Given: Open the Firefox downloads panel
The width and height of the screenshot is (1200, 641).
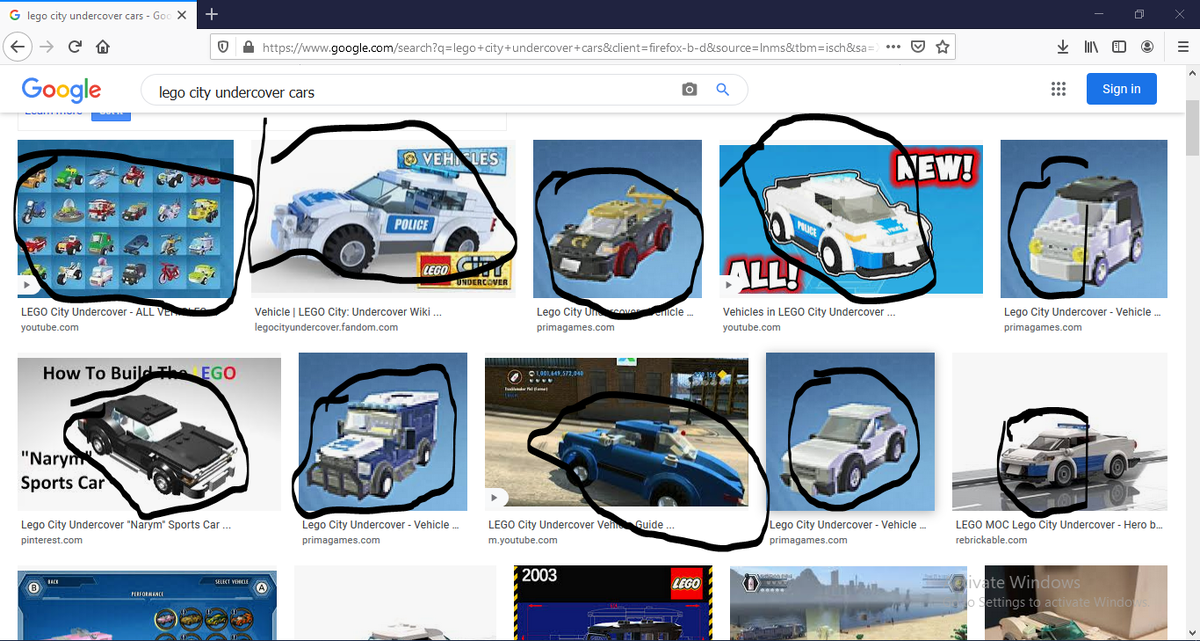Looking at the screenshot, I should click(x=1063, y=47).
